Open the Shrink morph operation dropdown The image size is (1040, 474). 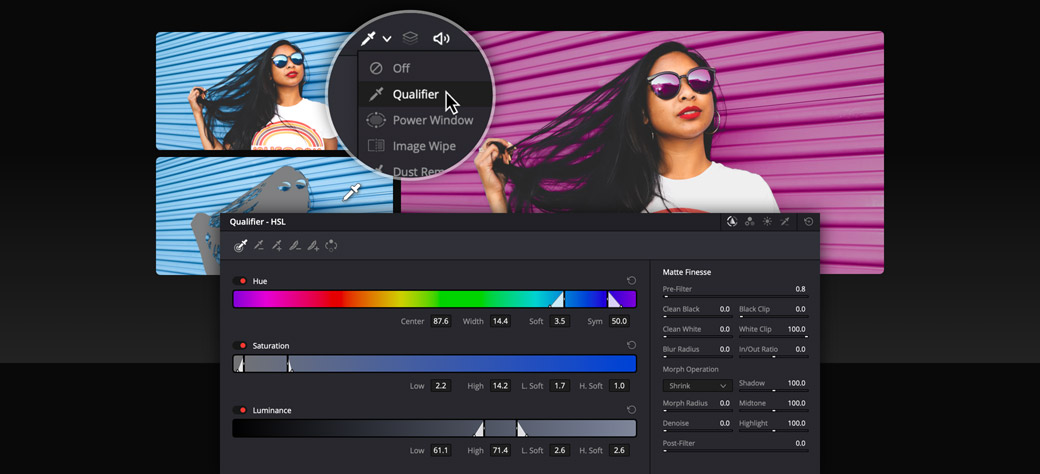pos(697,386)
